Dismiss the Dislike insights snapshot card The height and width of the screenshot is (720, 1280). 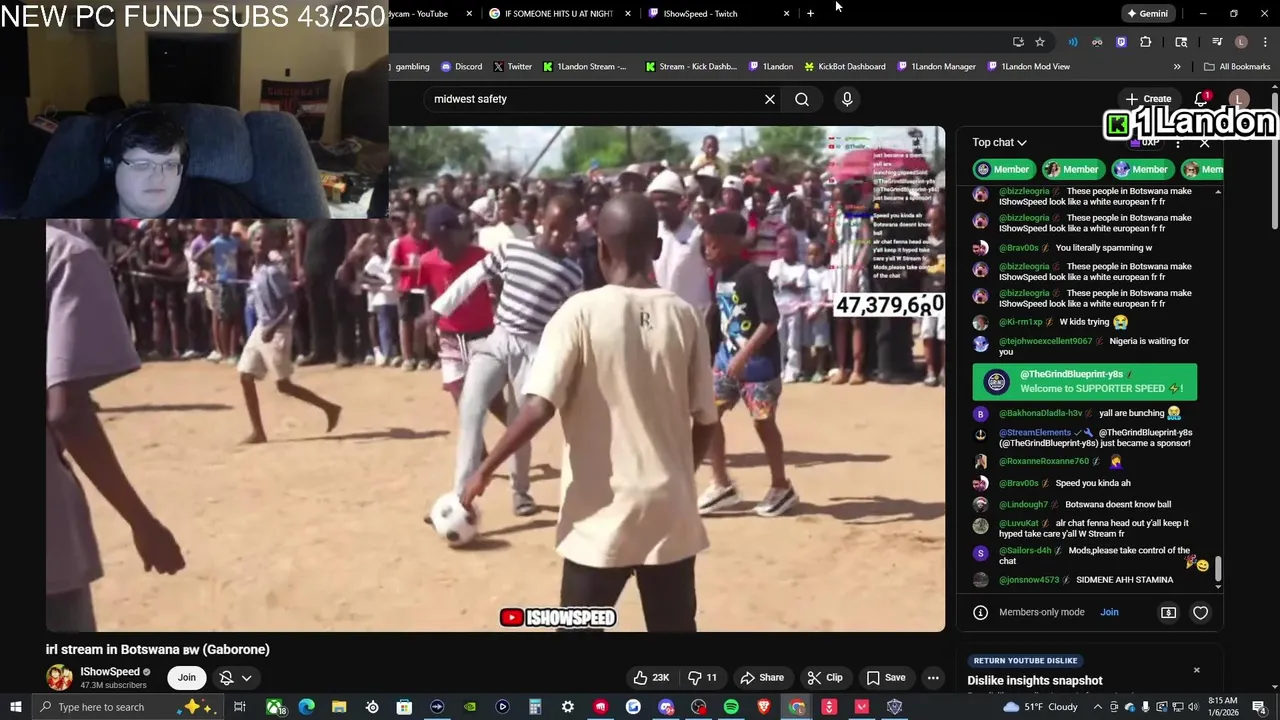1196,670
